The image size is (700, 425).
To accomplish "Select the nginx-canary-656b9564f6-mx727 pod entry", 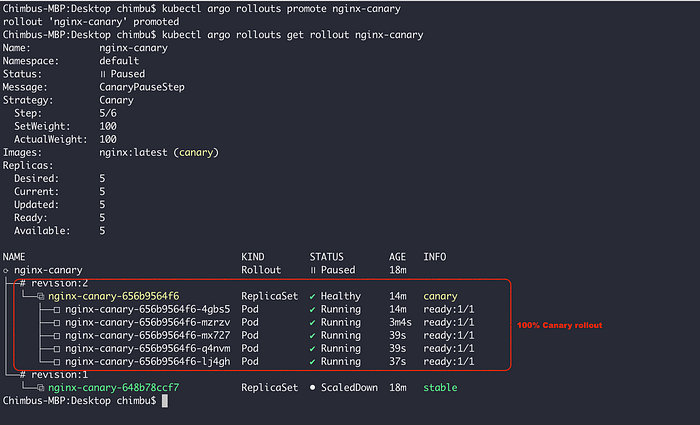I will (148, 335).
